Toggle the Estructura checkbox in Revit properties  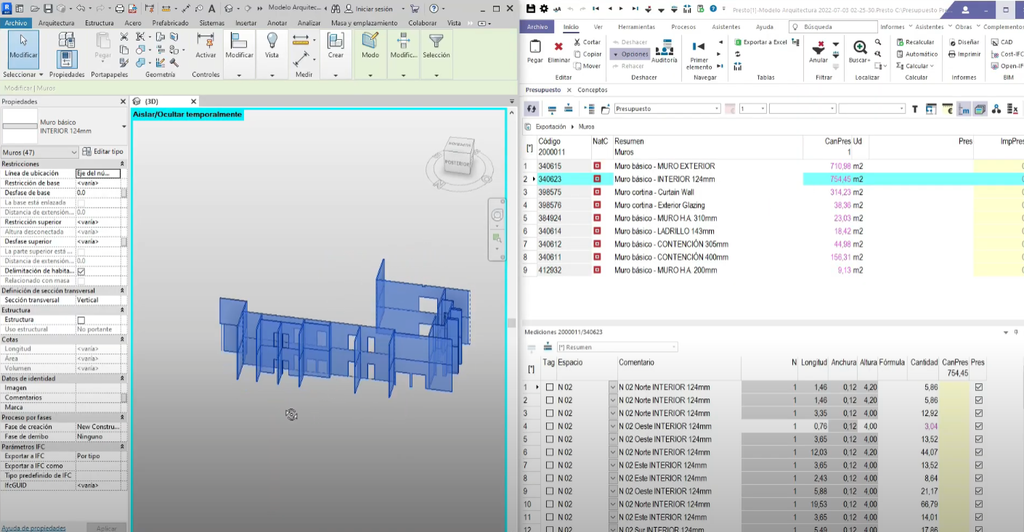[x=81, y=320]
